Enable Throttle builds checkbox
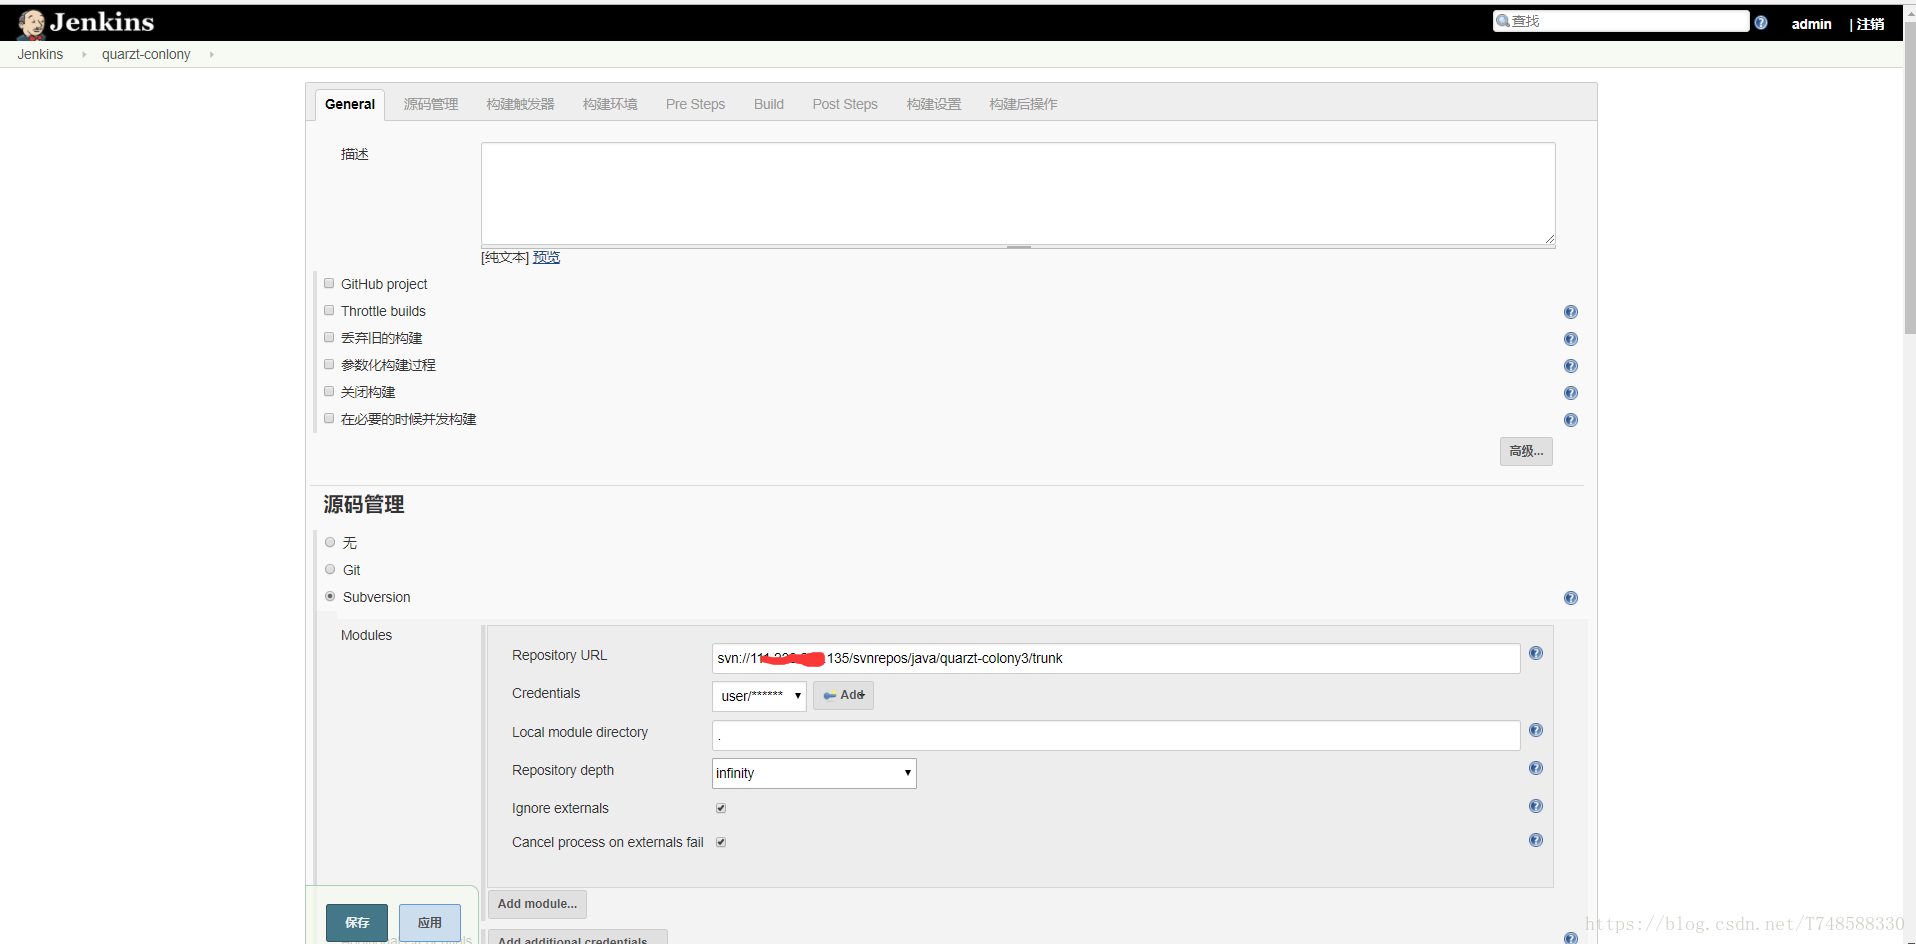Screen dimensions: 1916x944 (329, 310)
